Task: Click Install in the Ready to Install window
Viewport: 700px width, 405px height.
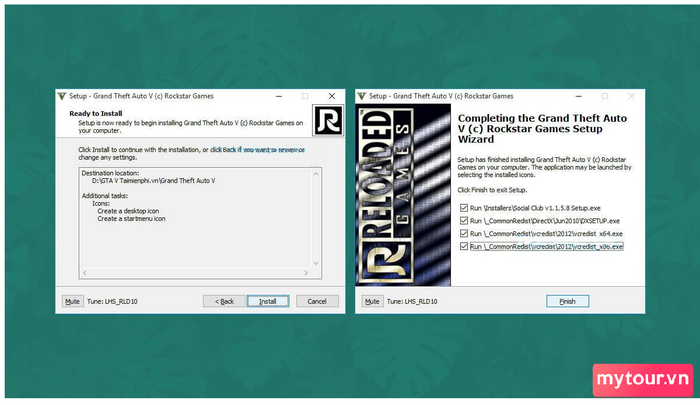Action: [x=268, y=301]
